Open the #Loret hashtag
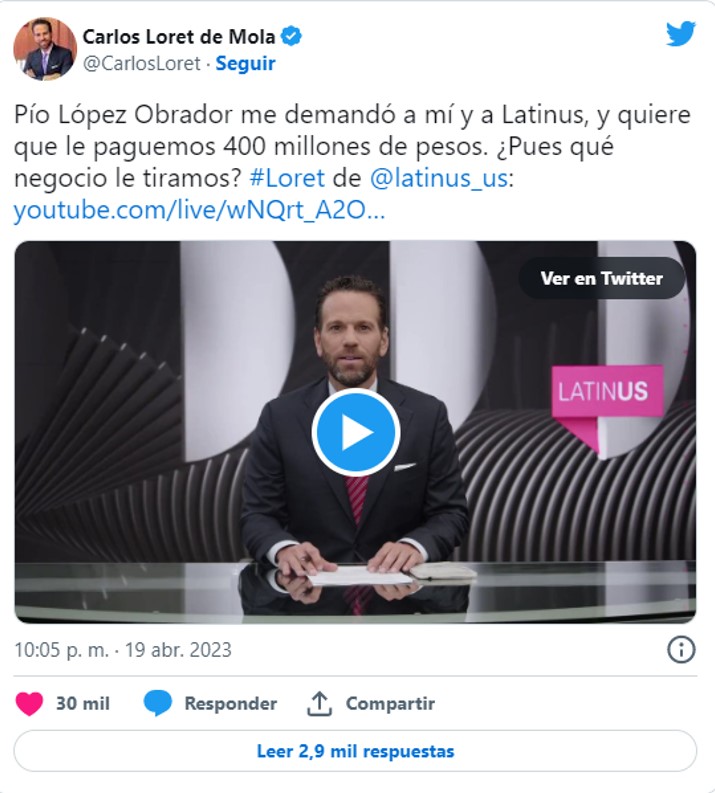This screenshot has width=715, height=793. point(287,178)
